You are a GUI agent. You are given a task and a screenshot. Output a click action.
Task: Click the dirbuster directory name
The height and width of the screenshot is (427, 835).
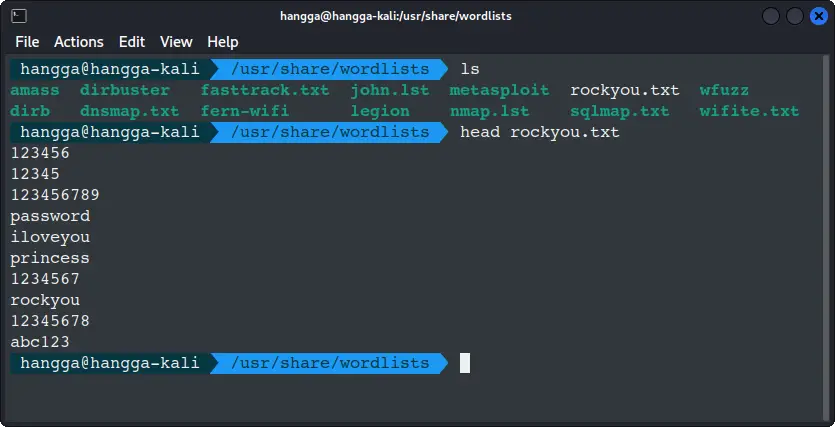tap(125, 91)
